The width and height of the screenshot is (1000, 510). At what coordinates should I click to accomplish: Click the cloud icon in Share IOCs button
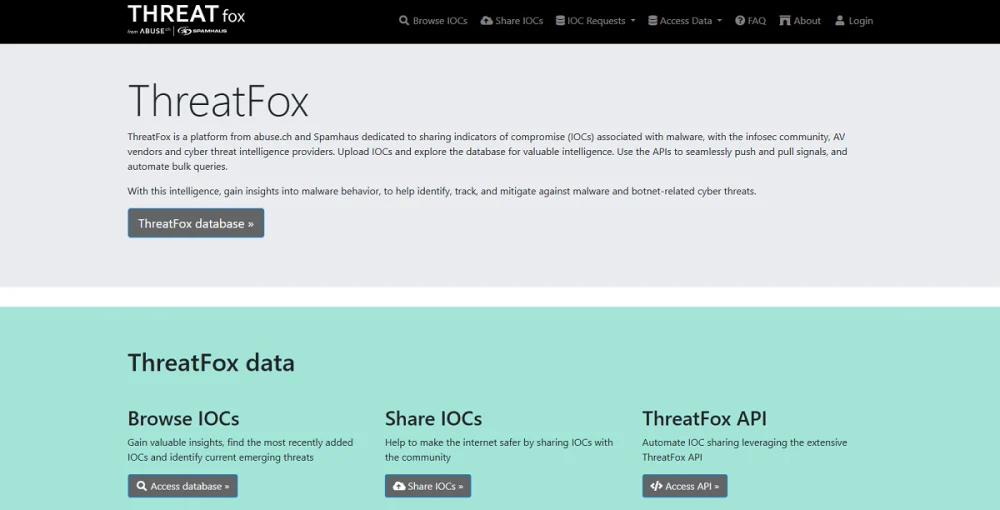399,486
